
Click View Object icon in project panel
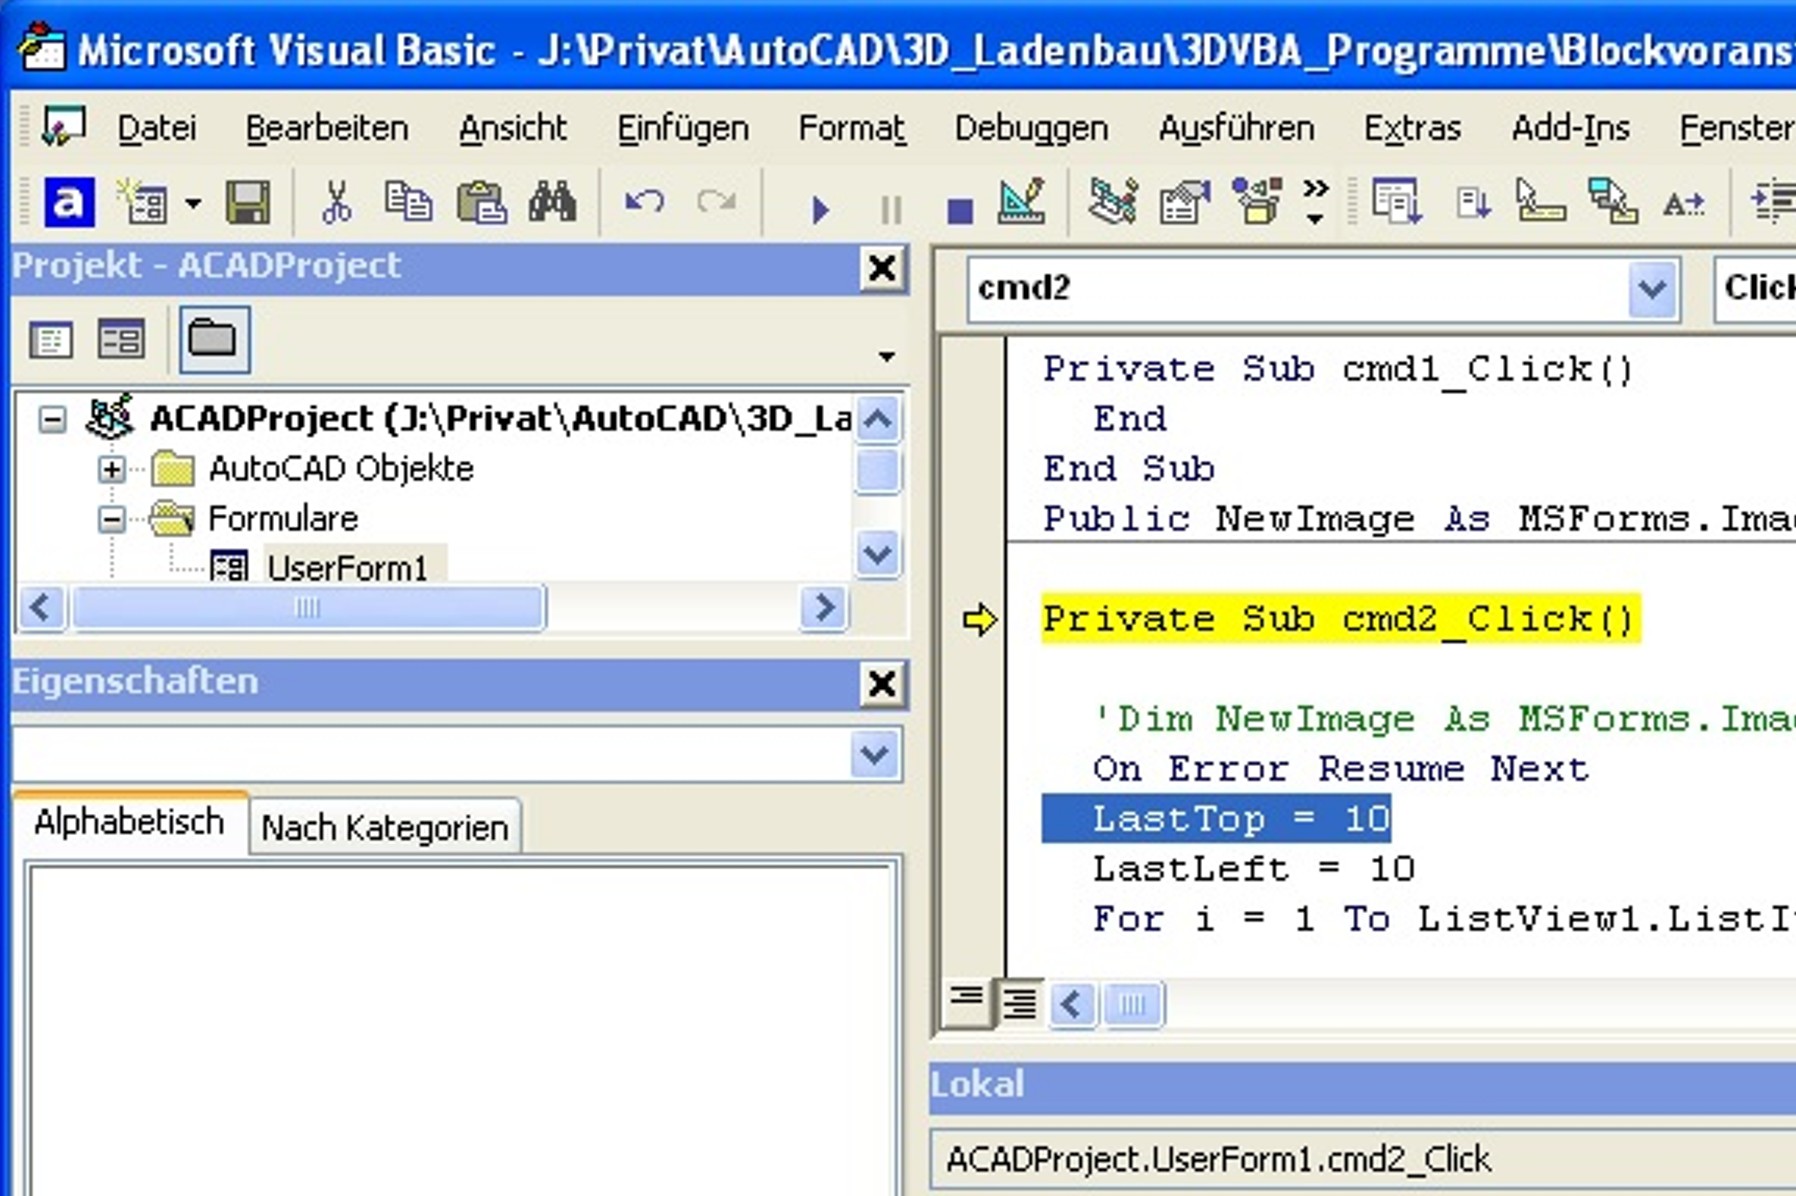tap(121, 340)
